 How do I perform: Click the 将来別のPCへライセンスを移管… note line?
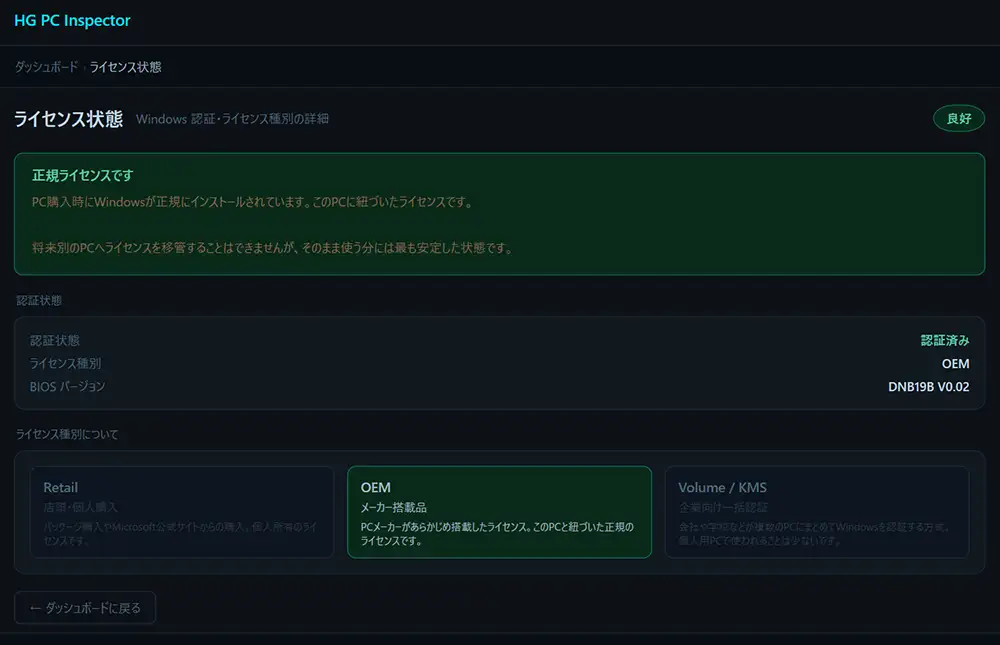click(273, 248)
